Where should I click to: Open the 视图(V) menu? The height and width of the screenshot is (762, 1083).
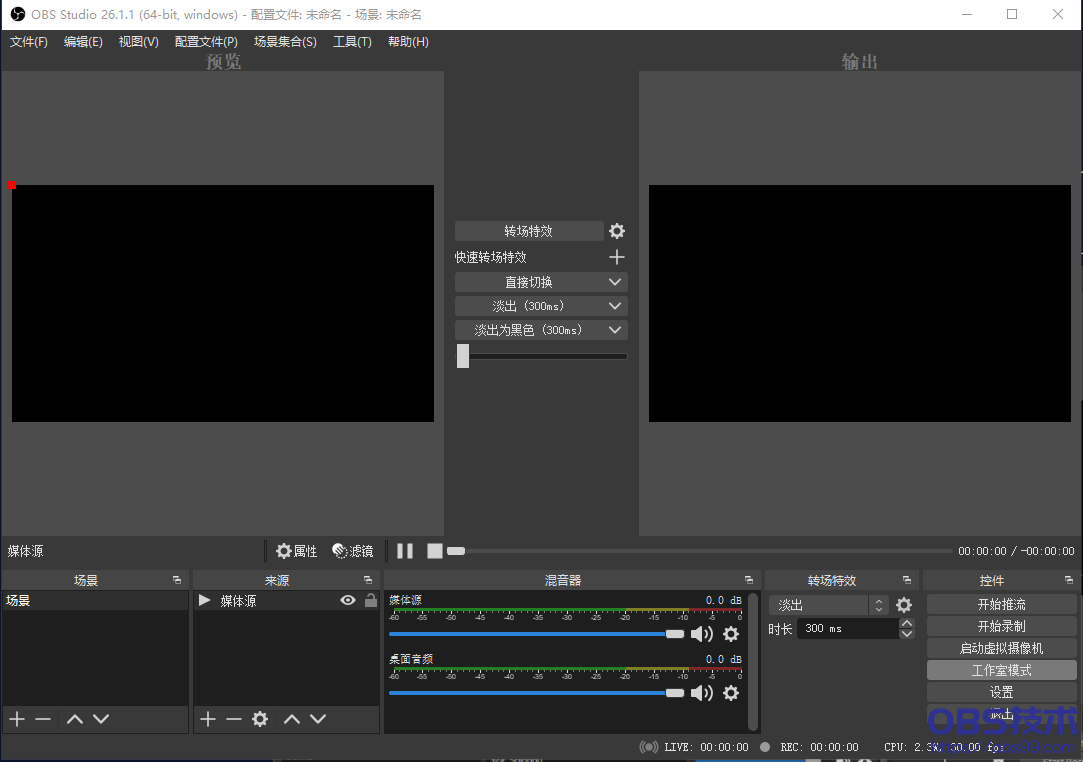[138, 41]
